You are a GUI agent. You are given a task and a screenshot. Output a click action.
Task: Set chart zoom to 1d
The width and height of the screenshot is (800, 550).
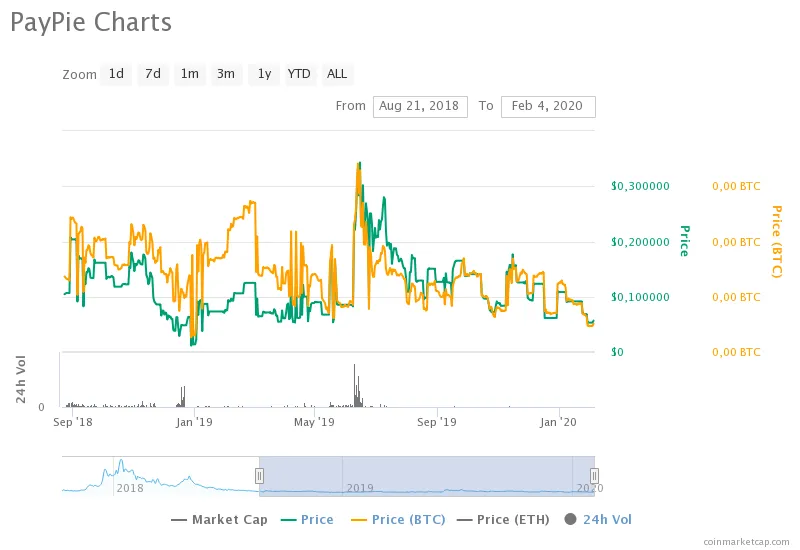click(116, 74)
